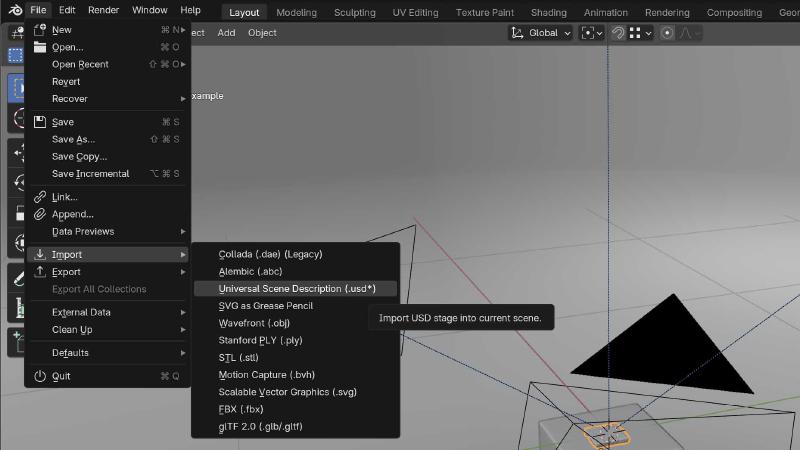Open the Help menu
Screen dimensions: 800x450
pyautogui.click(x=190, y=10)
